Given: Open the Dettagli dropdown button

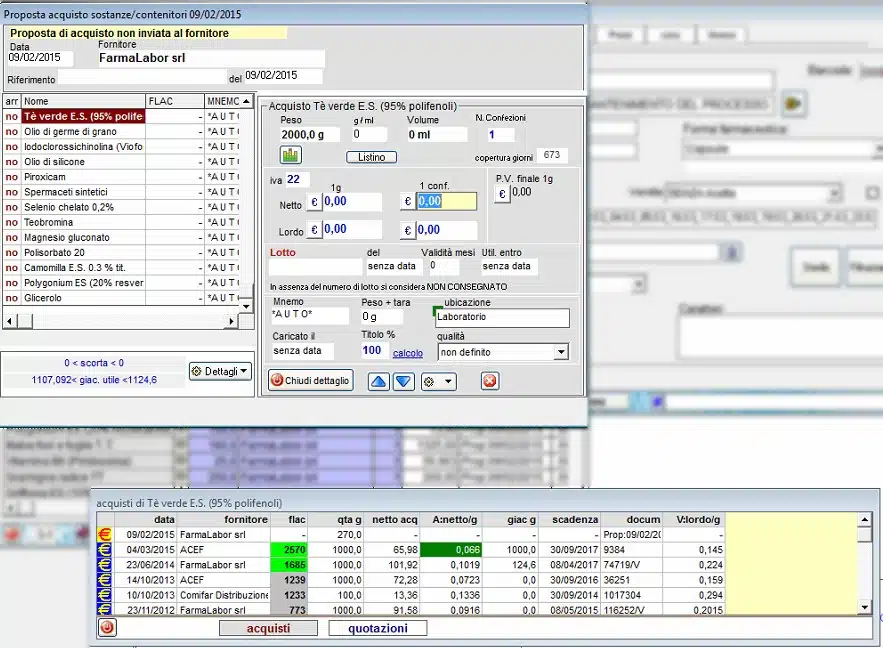Looking at the screenshot, I should (220, 372).
